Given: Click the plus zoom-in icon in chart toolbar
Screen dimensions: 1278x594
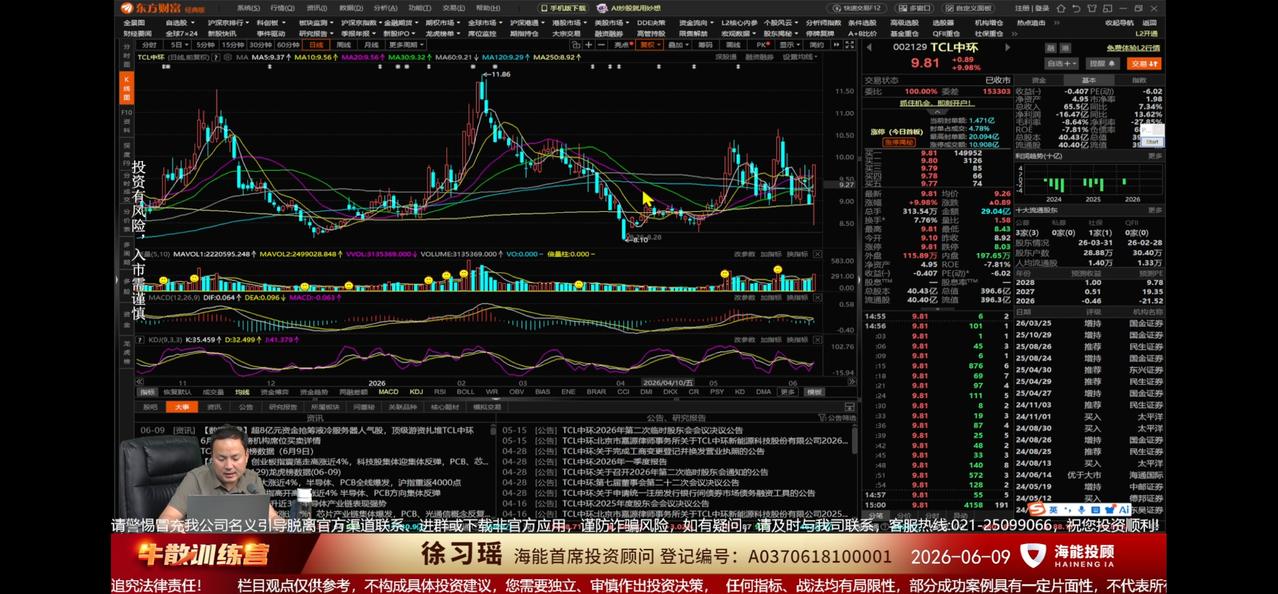Looking at the screenshot, I should [x=588, y=44].
